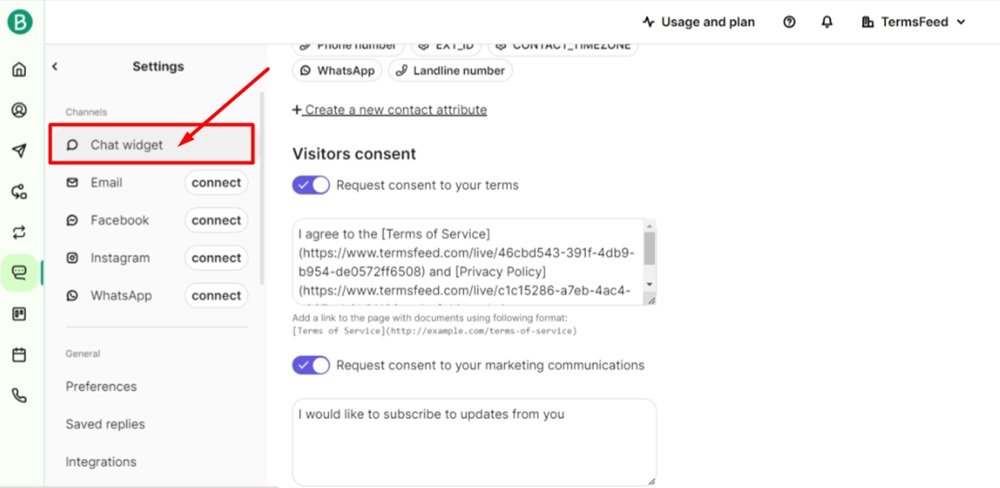Screen dimensions: 1000x488
Task: Click scroll up arrow in terms textarea
Action: (x=649, y=226)
